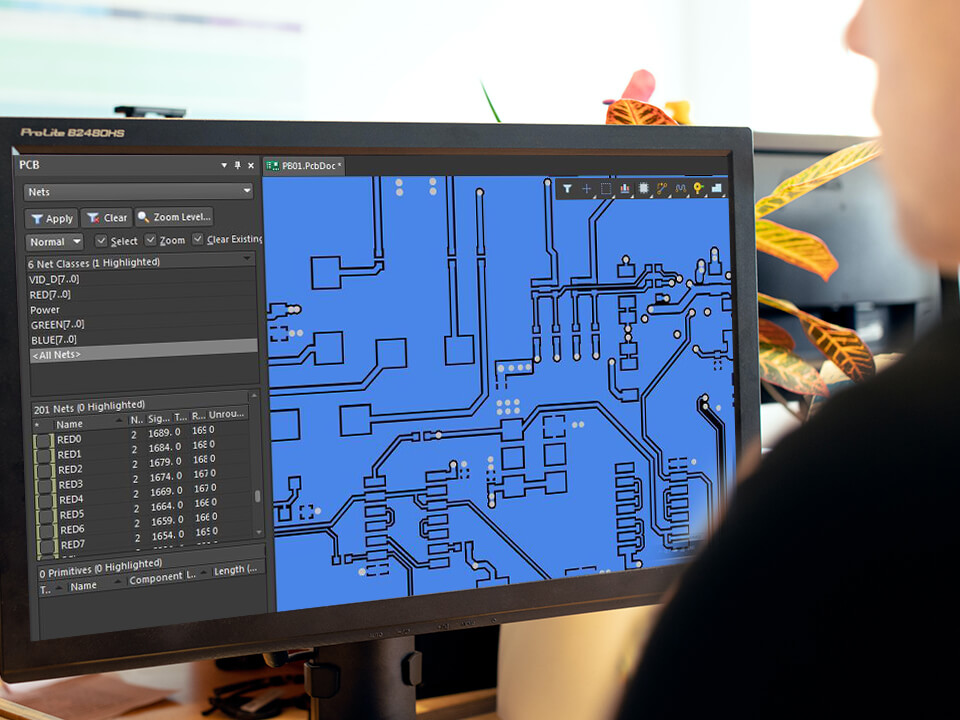The image size is (960, 720).
Task: Pin the PCB panel
Action: [x=237, y=166]
